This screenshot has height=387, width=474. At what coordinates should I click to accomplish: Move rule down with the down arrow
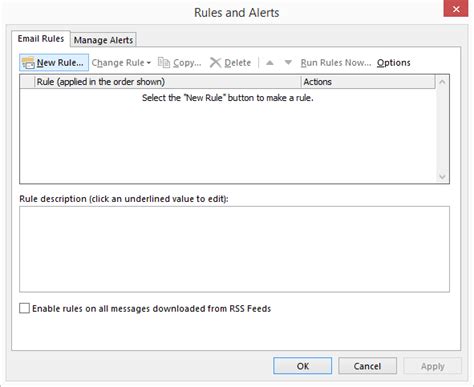288,62
